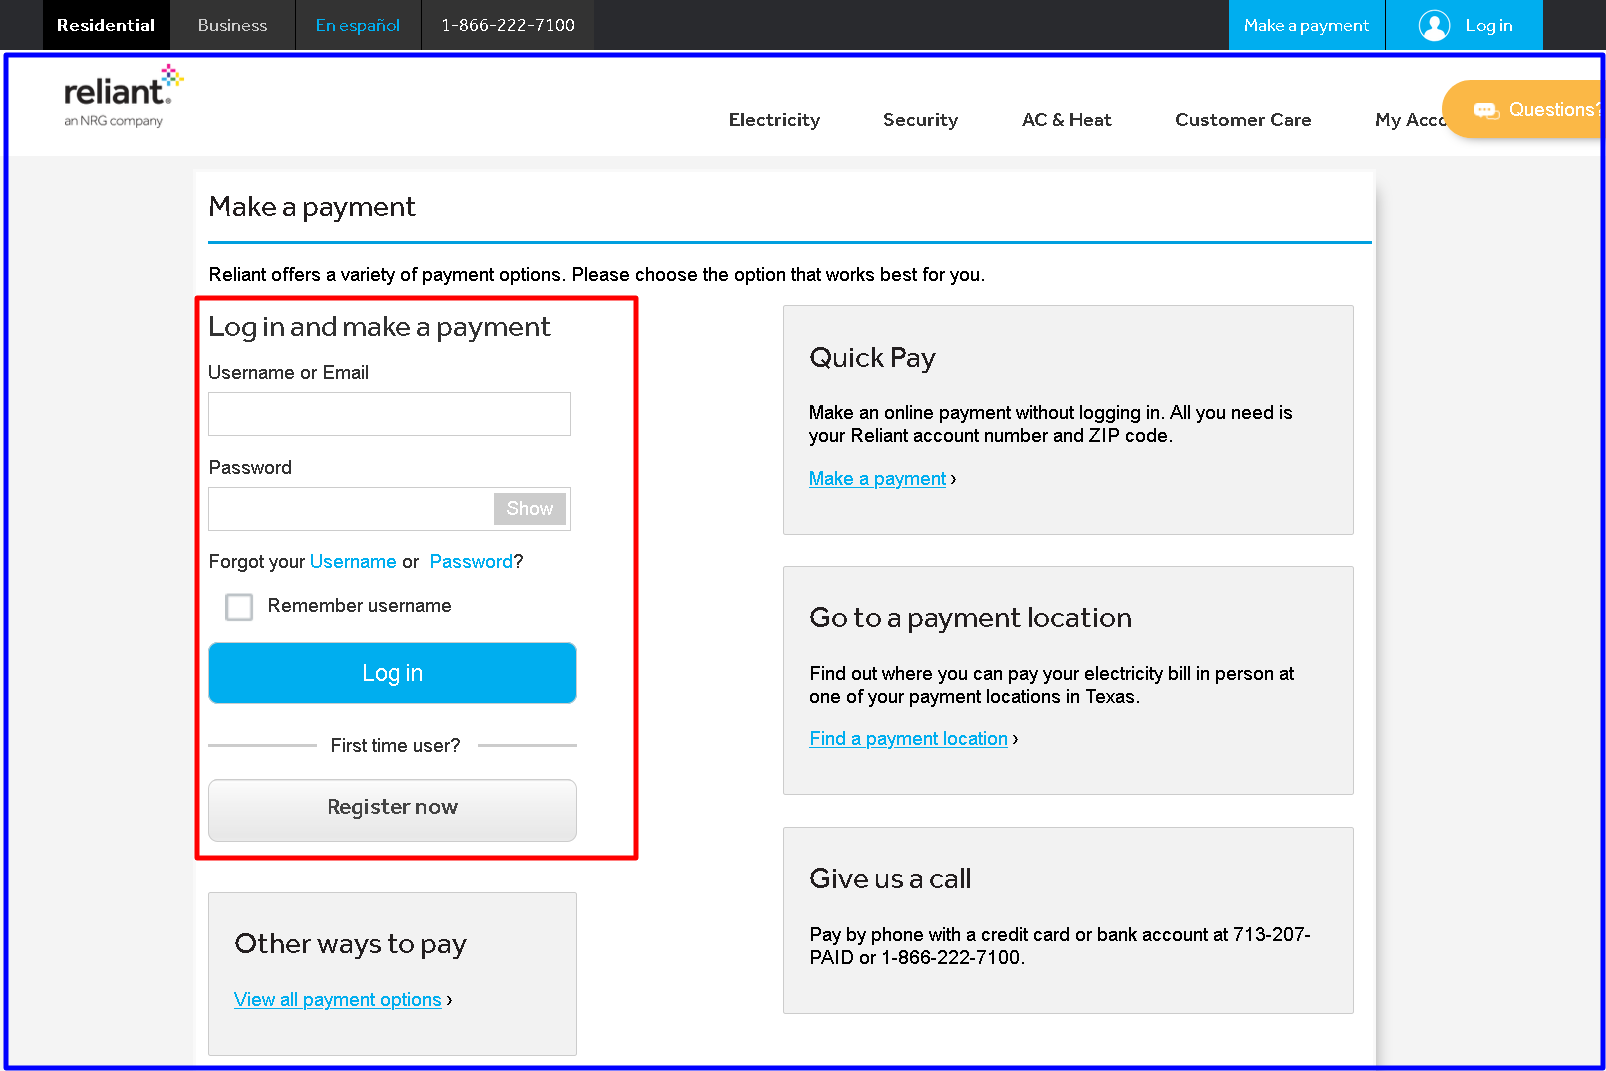Check the Remember username checkbox

pyautogui.click(x=239, y=606)
